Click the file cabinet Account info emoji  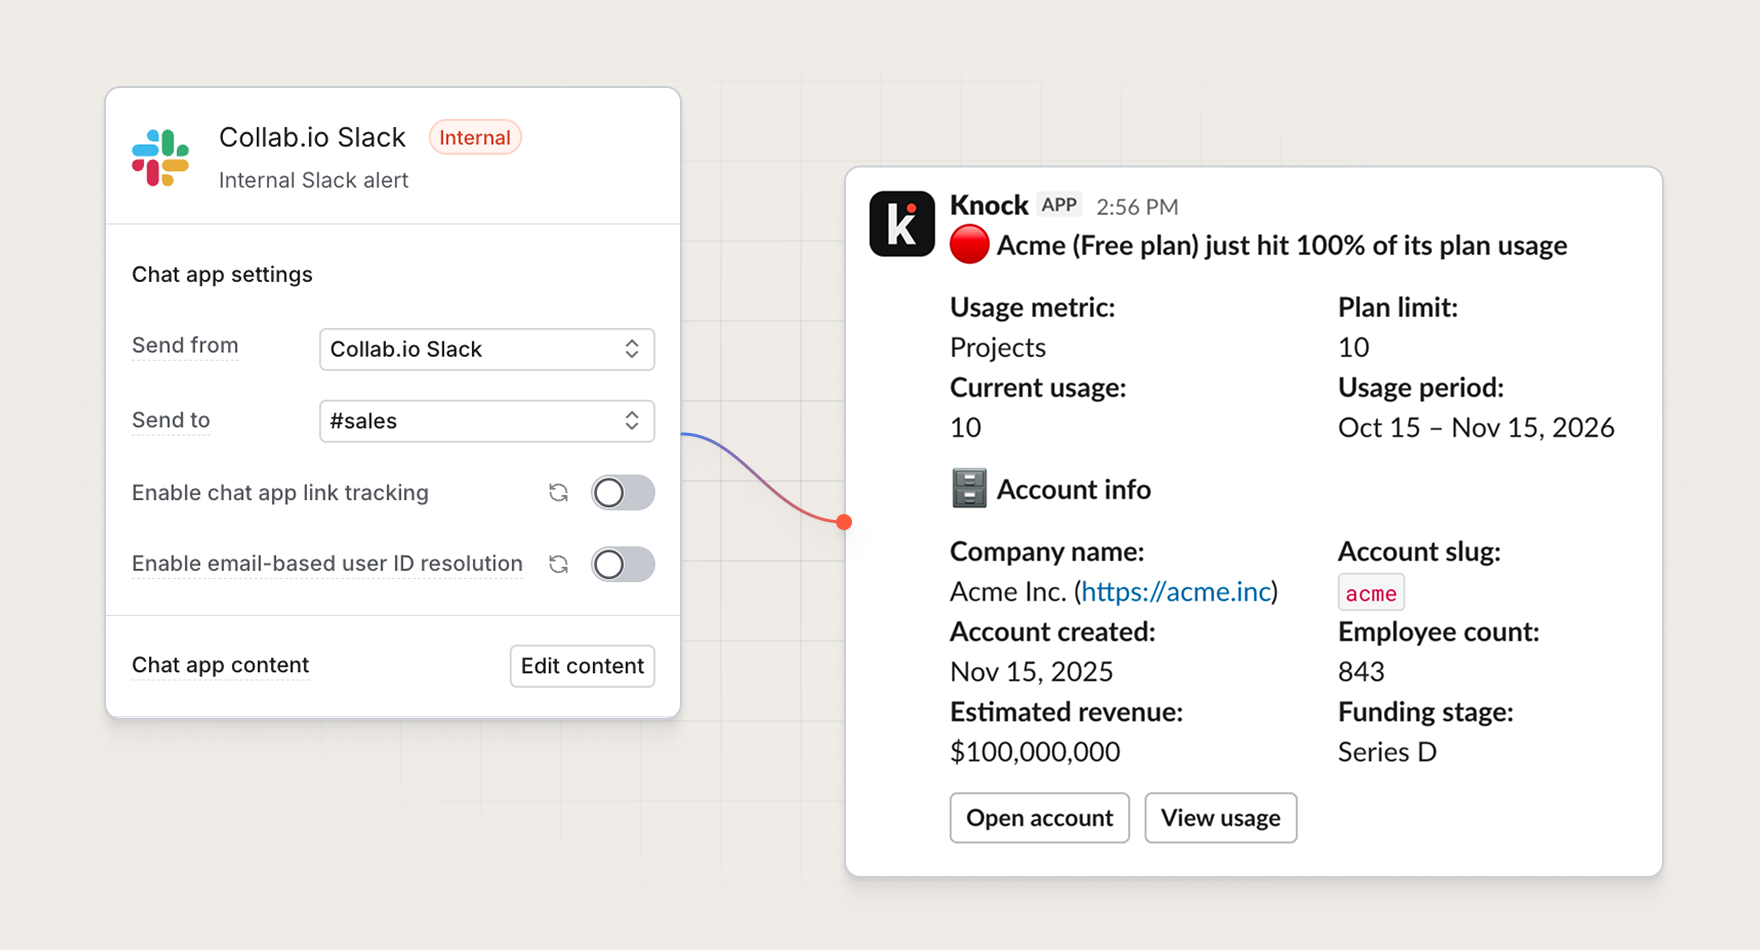coord(969,489)
